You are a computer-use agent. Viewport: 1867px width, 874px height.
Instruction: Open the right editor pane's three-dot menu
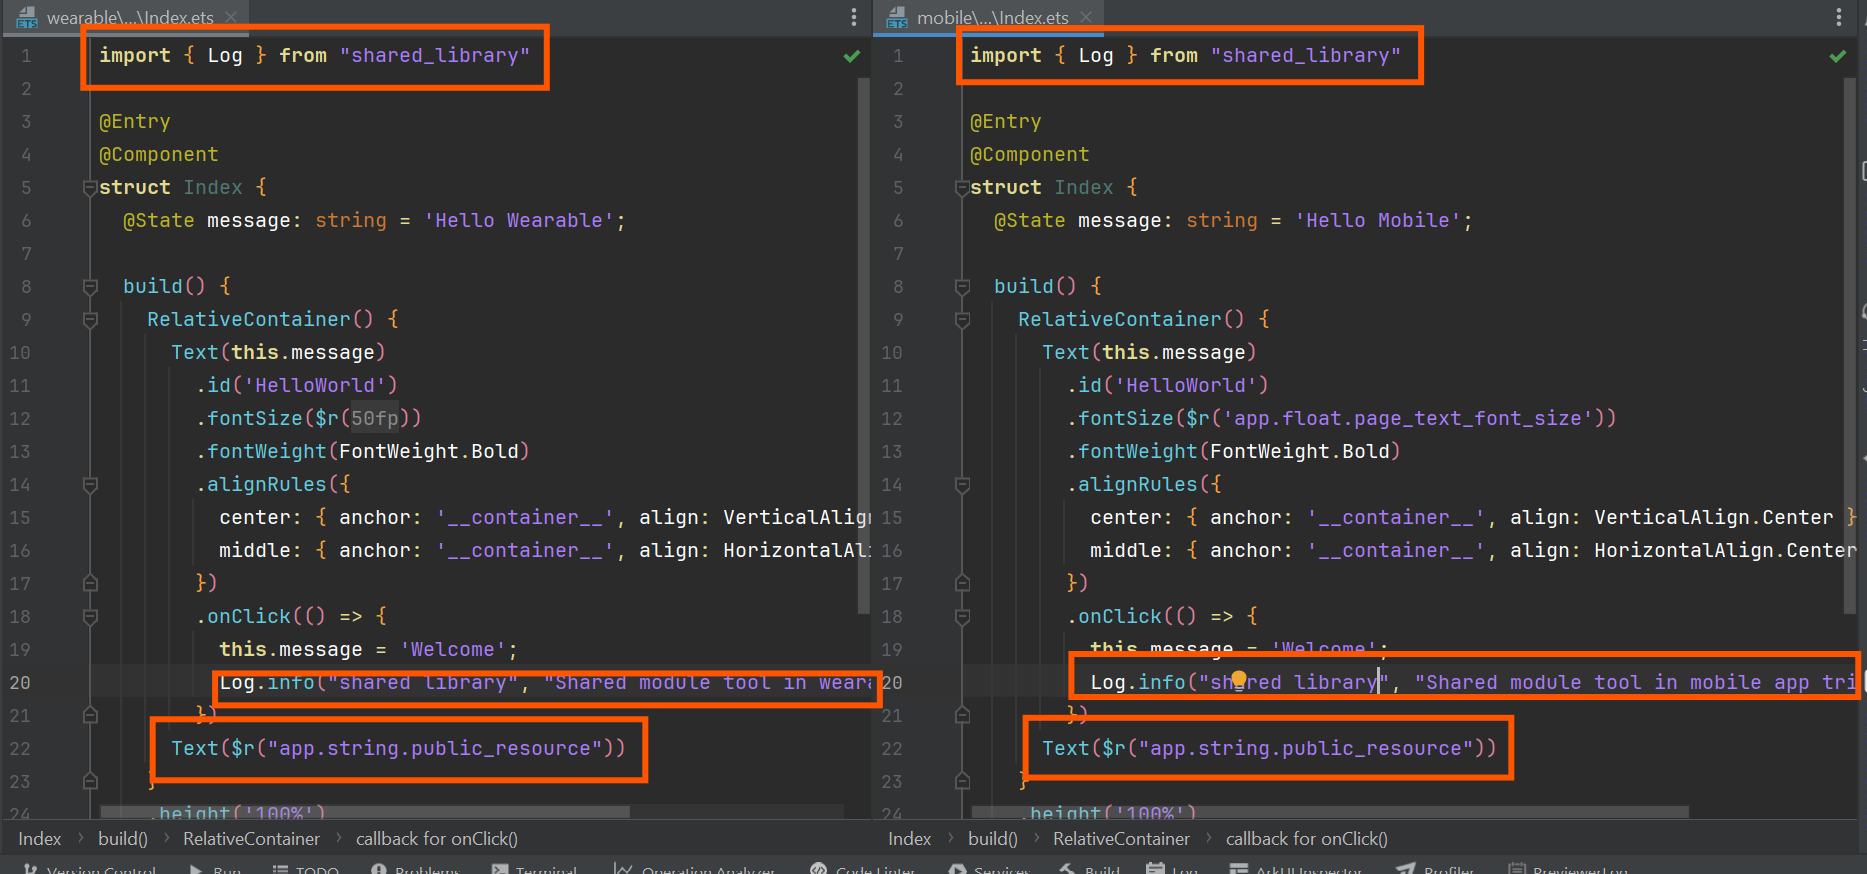tap(1838, 17)
